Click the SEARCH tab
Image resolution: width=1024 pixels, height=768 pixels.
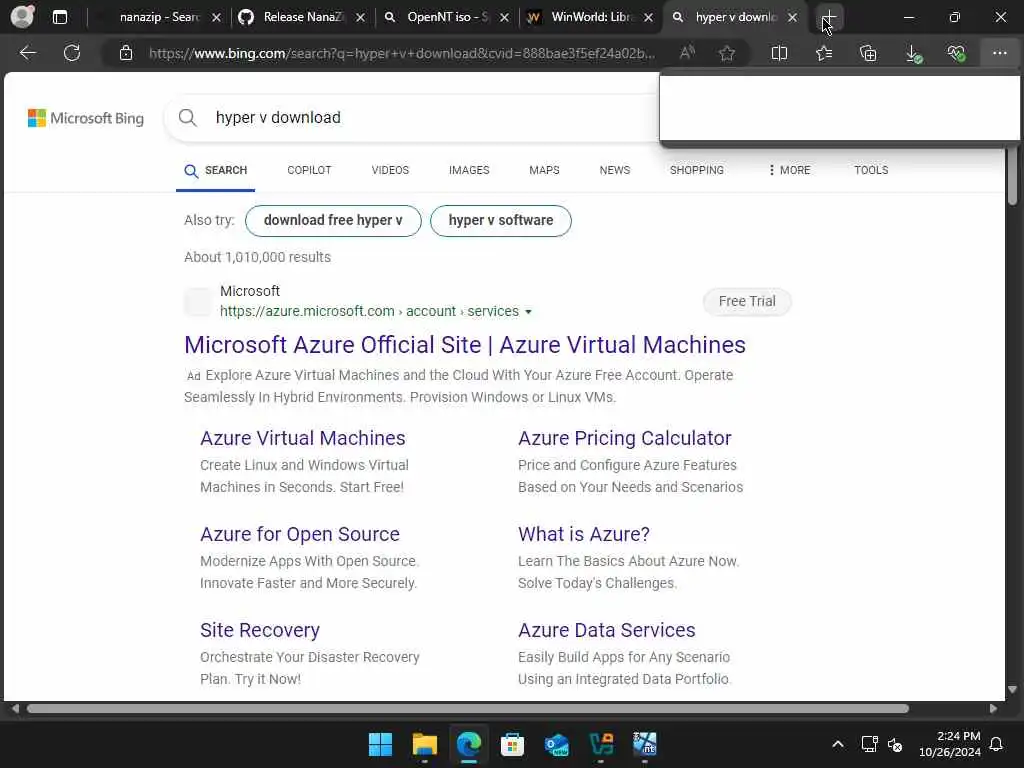[x=216, y=170]
